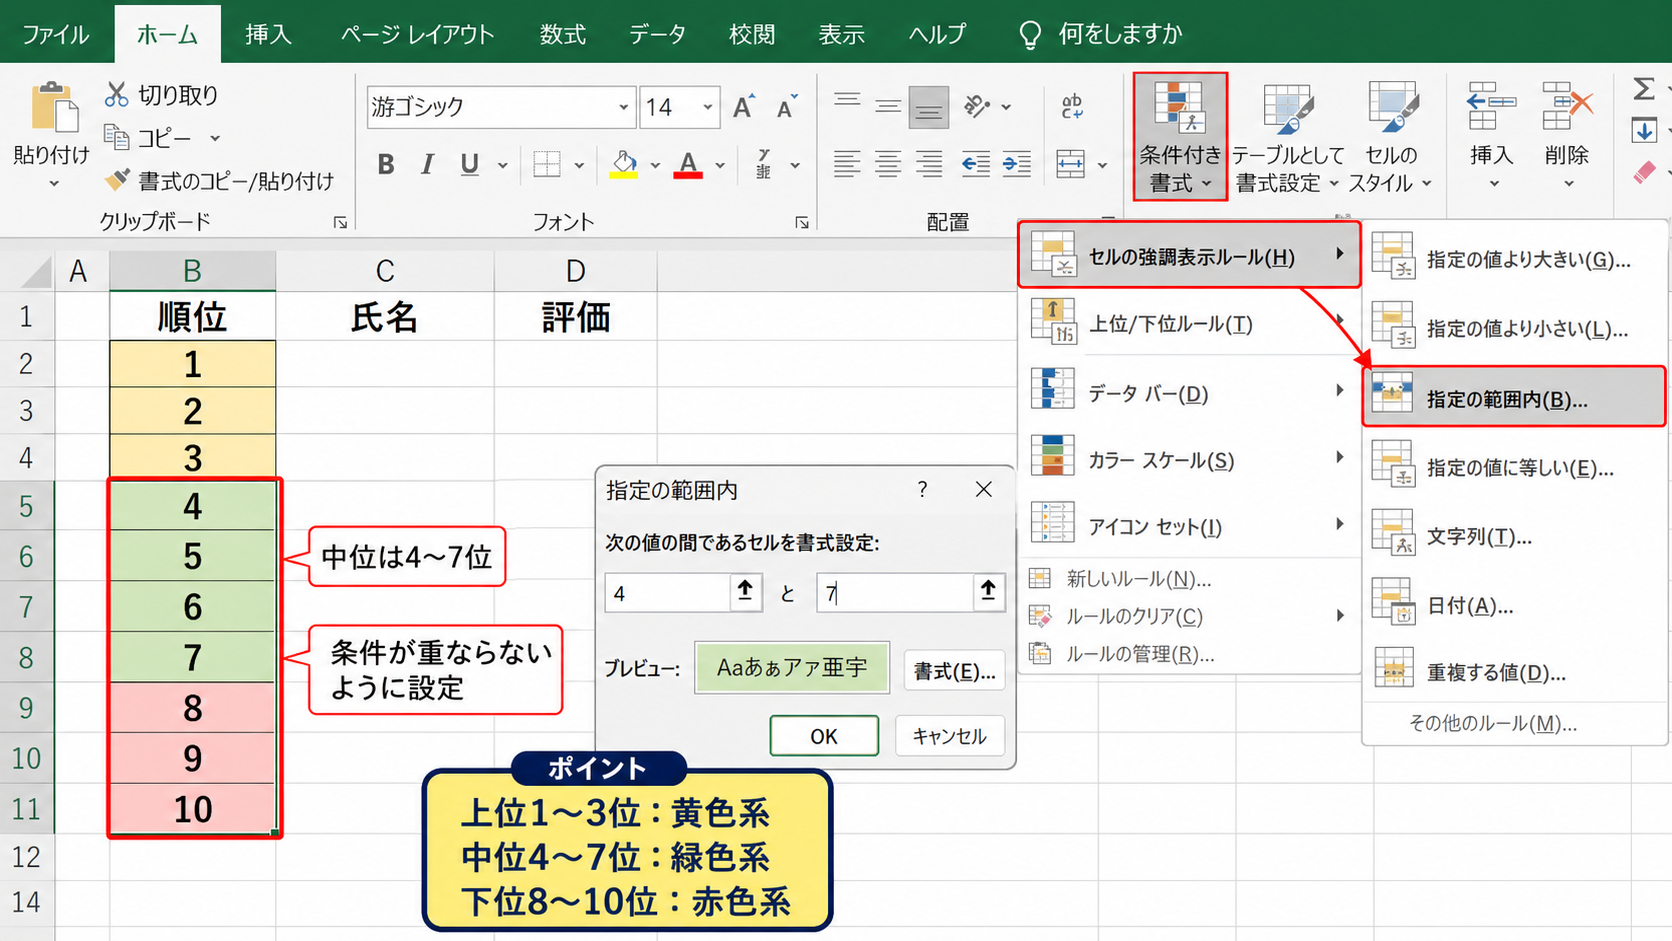Open 条件付き書式 conditional formatting
Image resolution: width=1672 pixels, height=941 pixels.
coord(1180,137)
